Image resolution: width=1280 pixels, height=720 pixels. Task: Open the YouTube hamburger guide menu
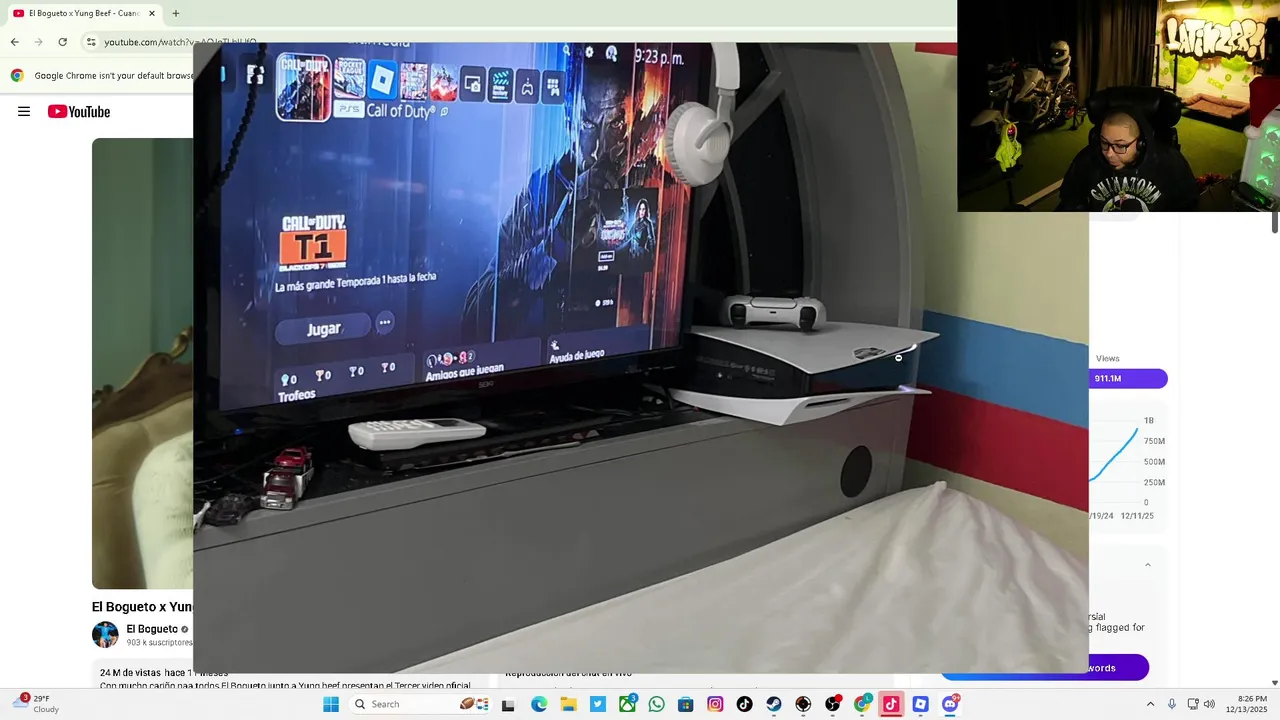24,112
